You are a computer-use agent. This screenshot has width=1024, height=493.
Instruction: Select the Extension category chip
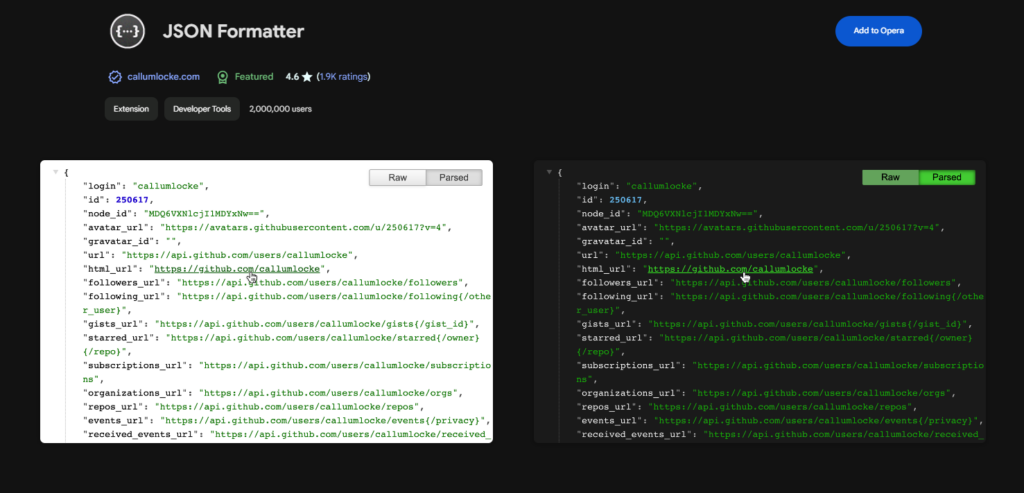131,109
